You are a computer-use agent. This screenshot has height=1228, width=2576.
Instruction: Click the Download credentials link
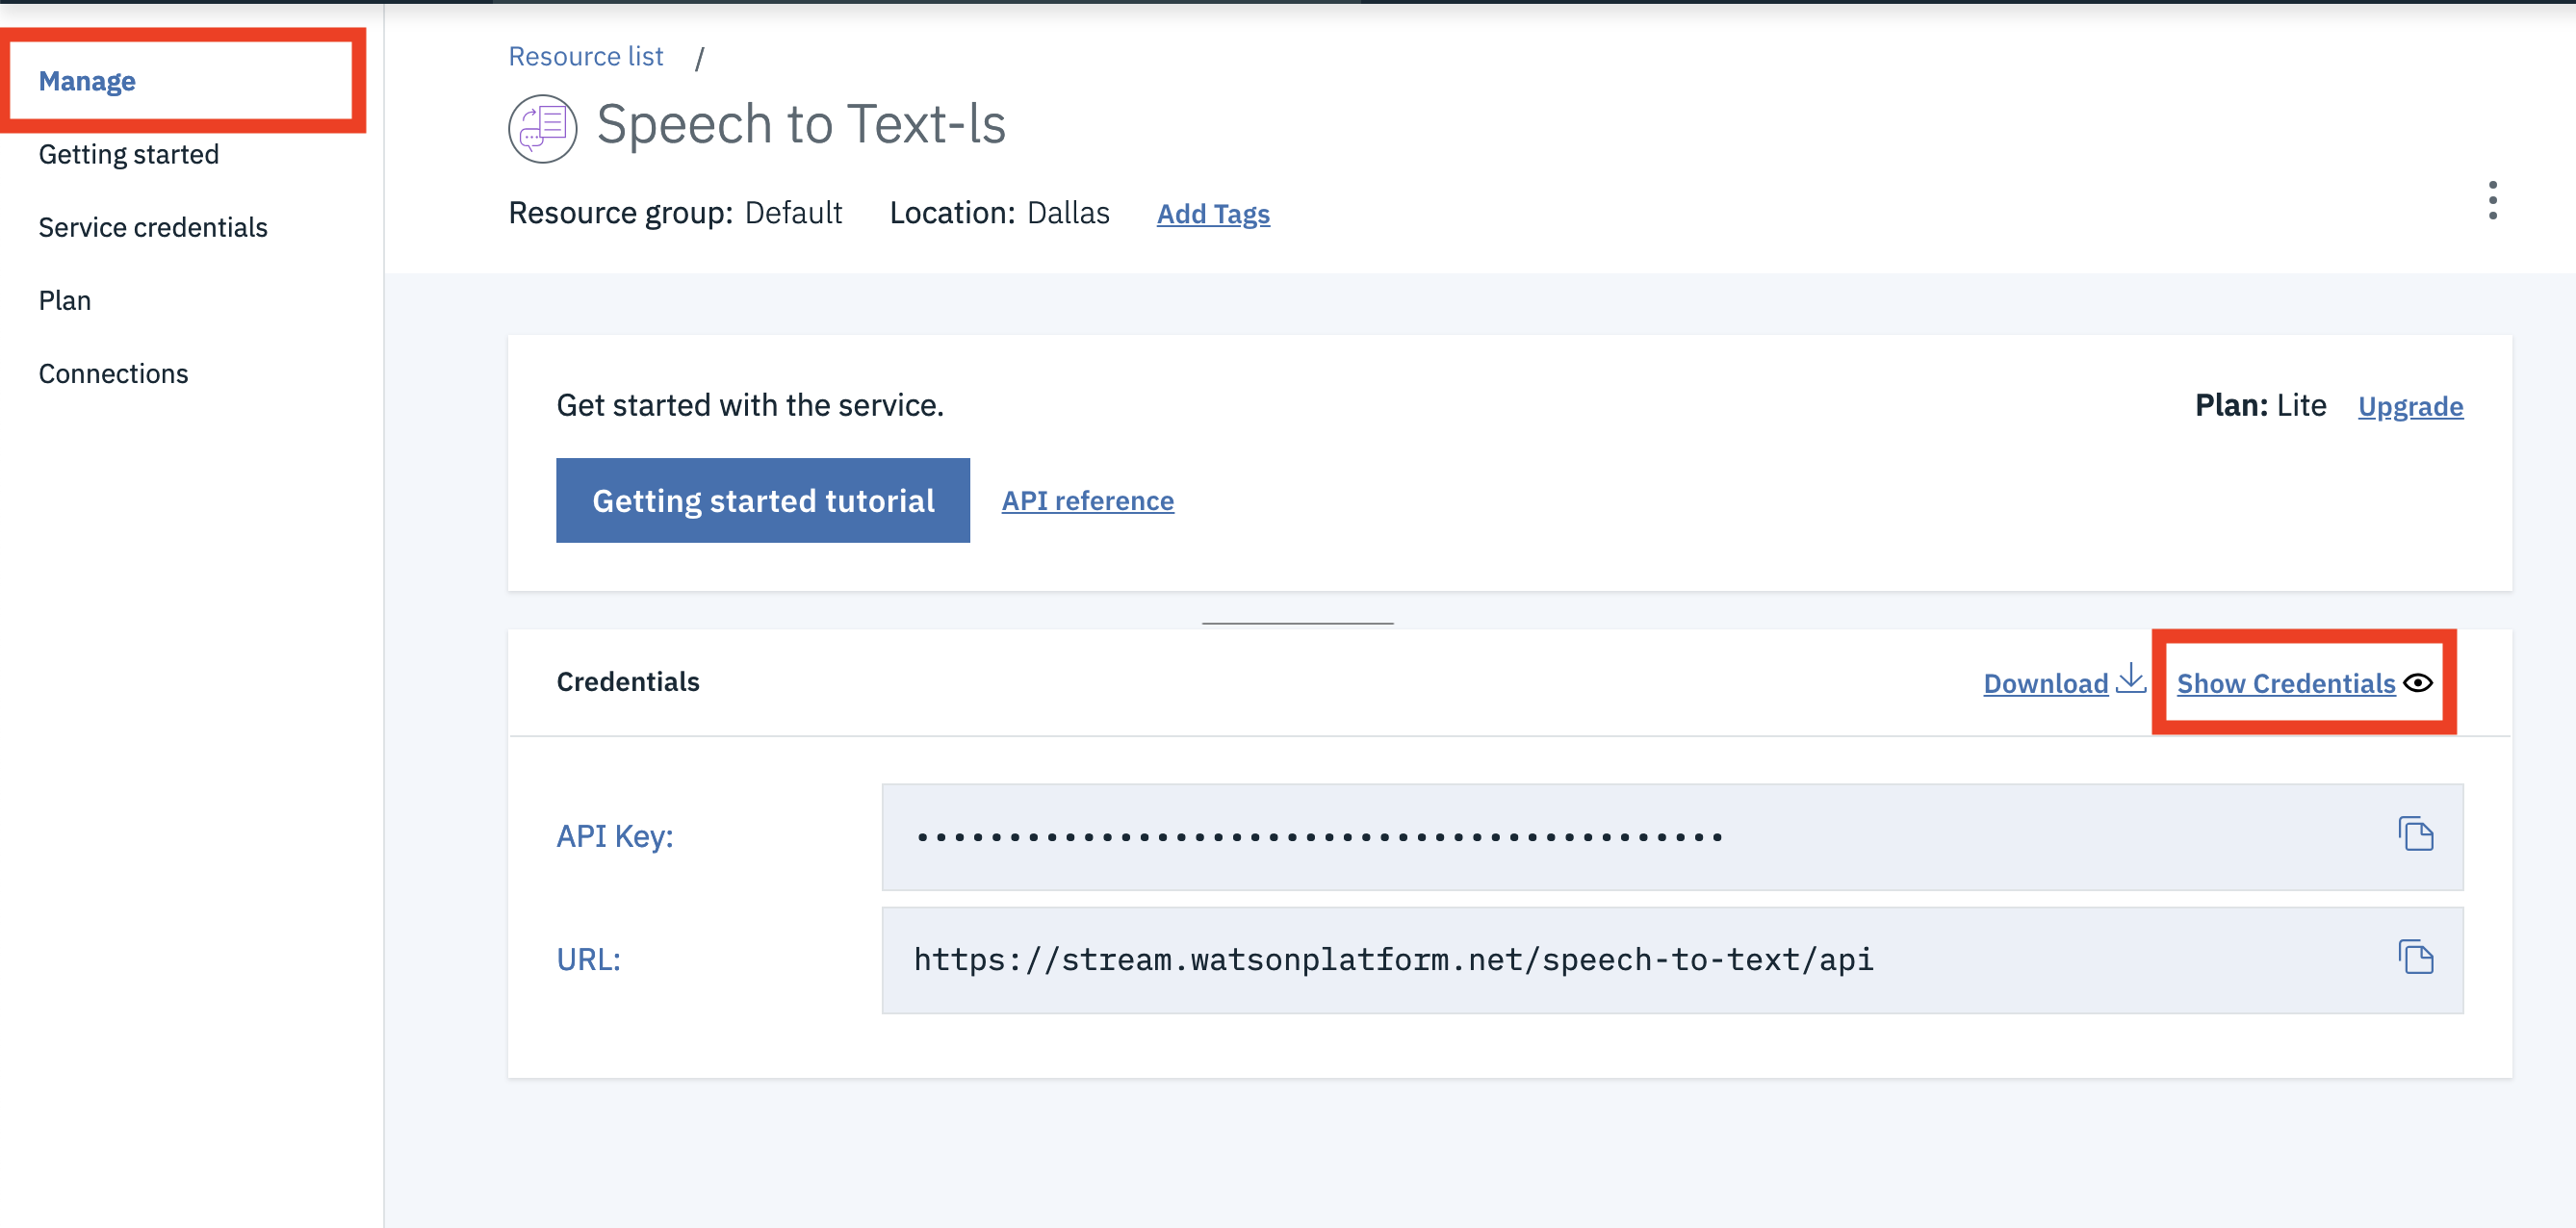pyautogui.click(x=2045, y=683)
